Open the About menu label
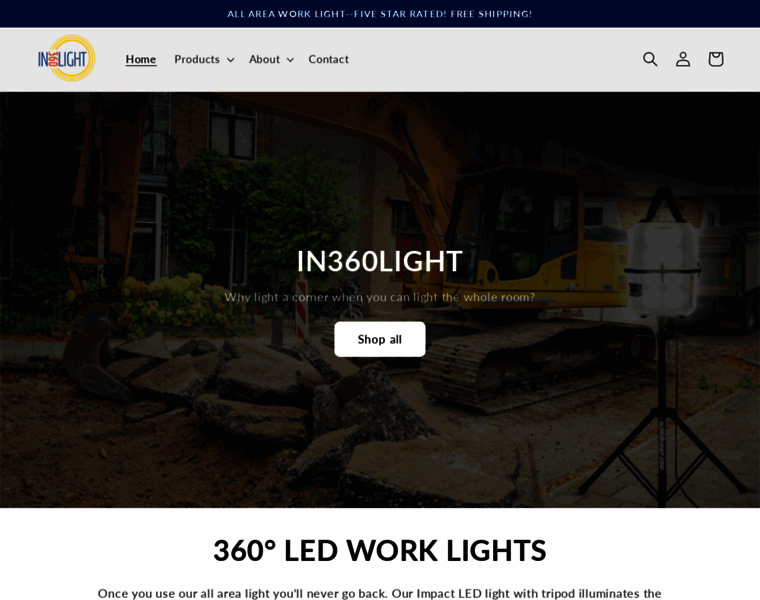The height and width of the screenshot is (600, 760). tap(264, 59)
